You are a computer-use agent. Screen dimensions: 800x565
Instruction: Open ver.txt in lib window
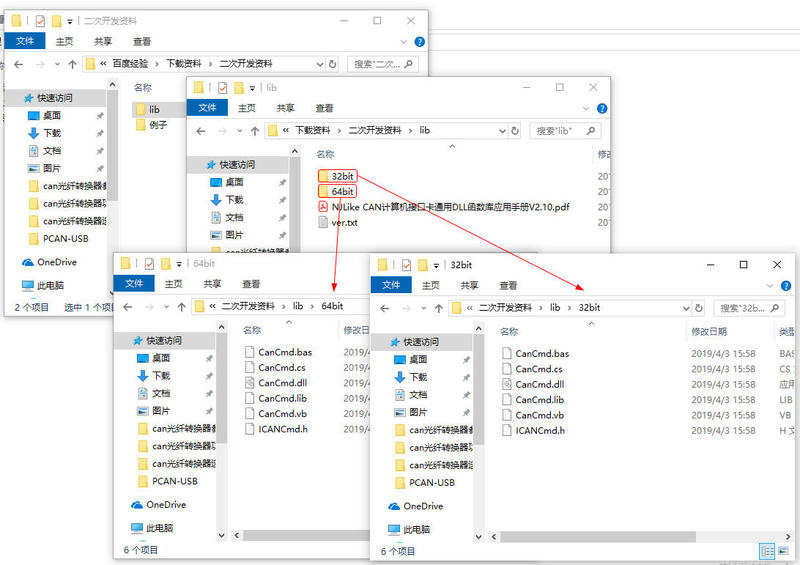[344, 223]
